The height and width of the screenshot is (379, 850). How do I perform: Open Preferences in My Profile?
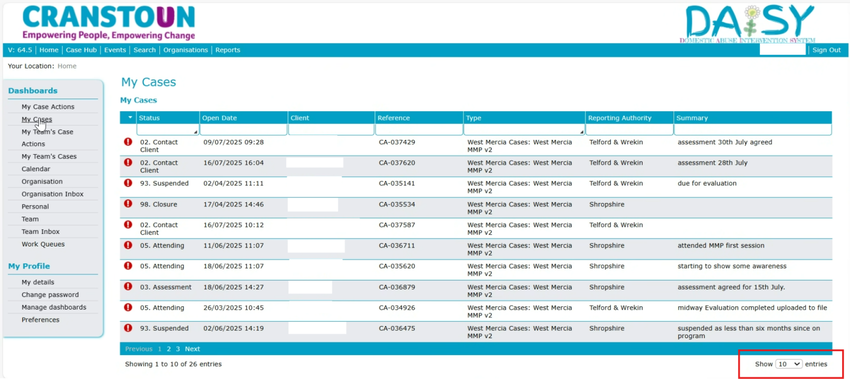pyautogui.click(x=41, y=319)
